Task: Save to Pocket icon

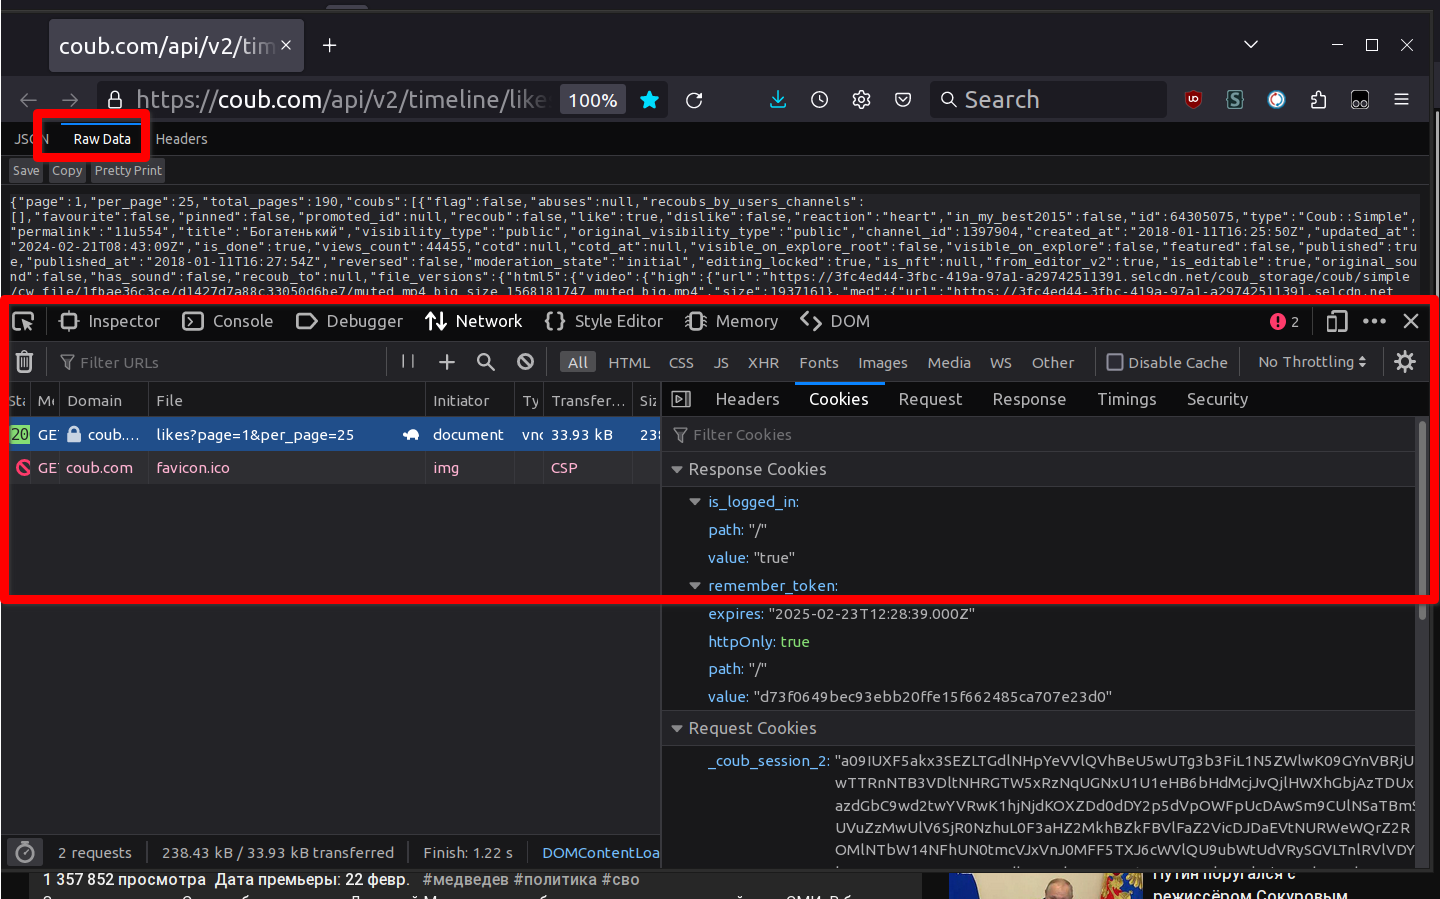Action: coord(903,100)
